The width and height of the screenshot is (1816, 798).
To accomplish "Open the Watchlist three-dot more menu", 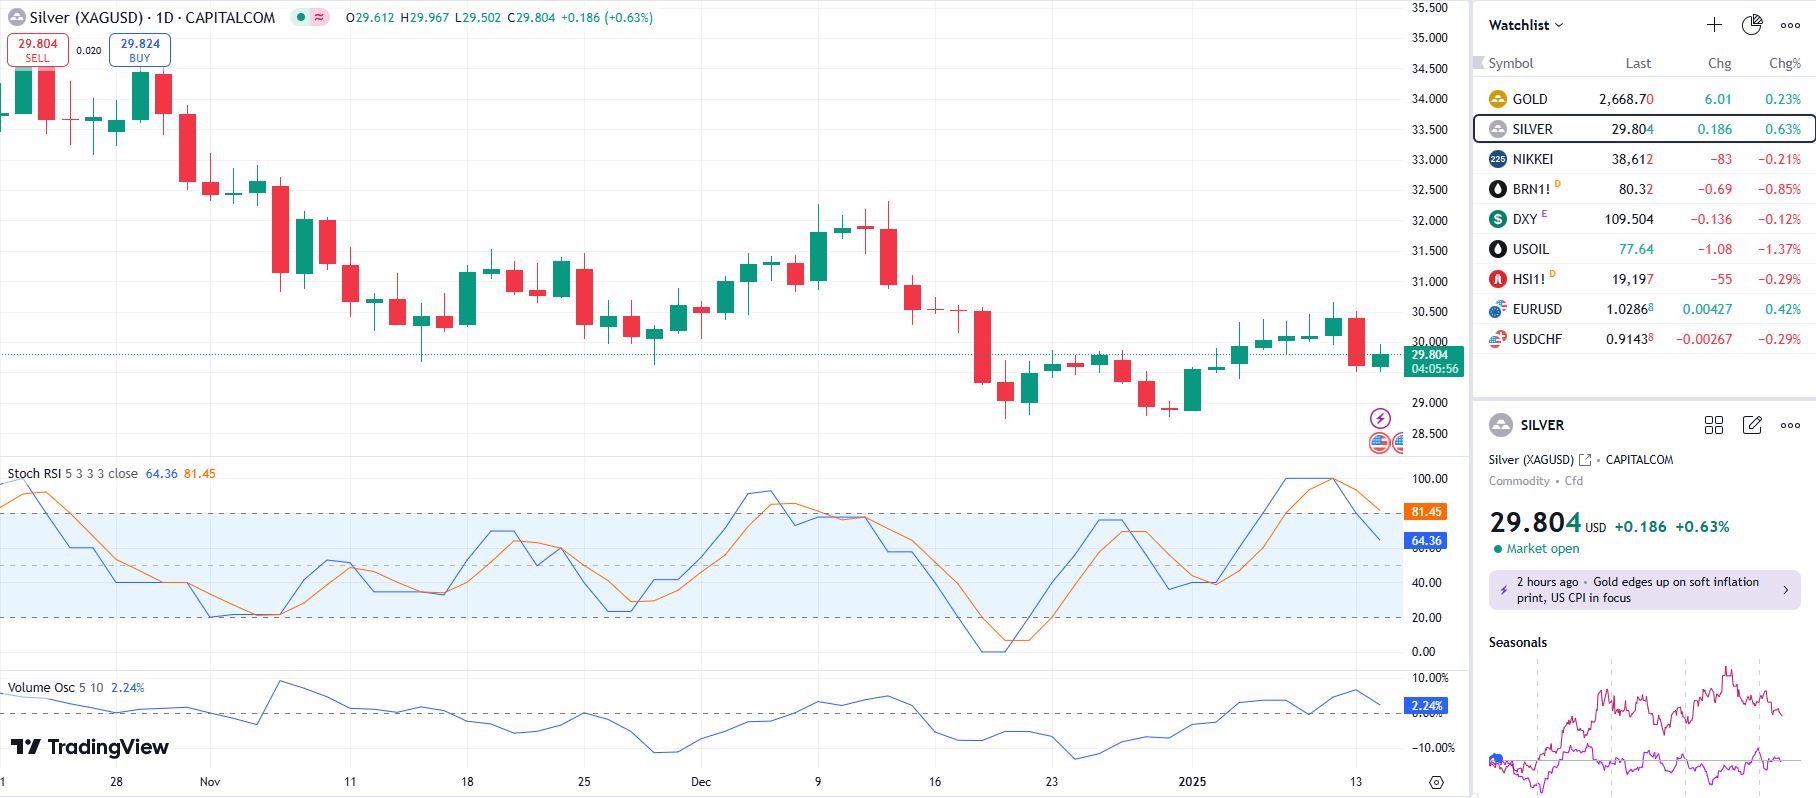I will tap(1790, 25).
